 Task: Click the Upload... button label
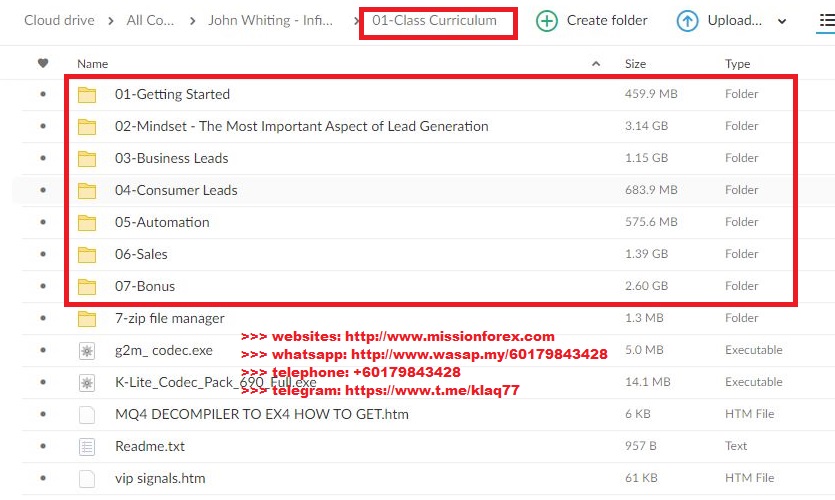point(734,20)
